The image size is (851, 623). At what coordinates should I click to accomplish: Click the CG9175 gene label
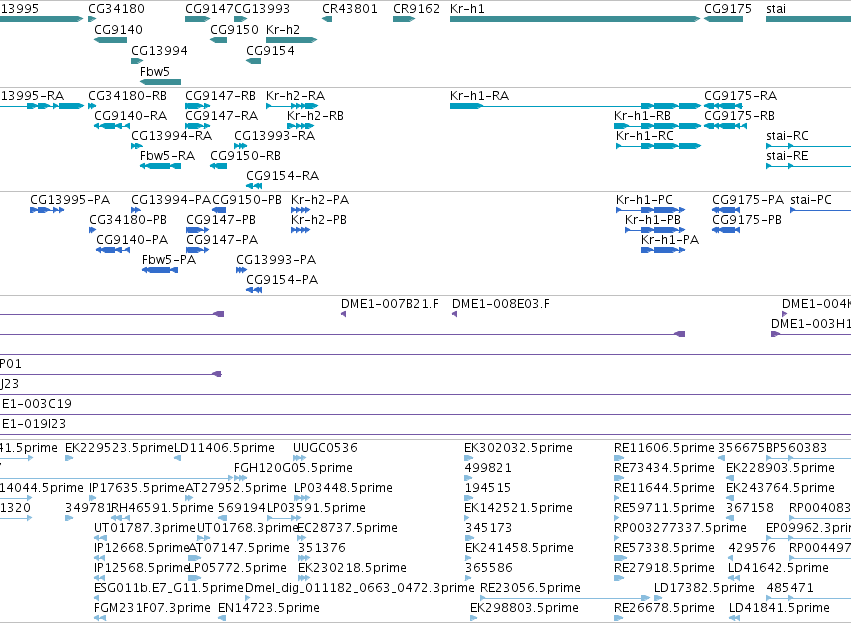coord(728,9)
